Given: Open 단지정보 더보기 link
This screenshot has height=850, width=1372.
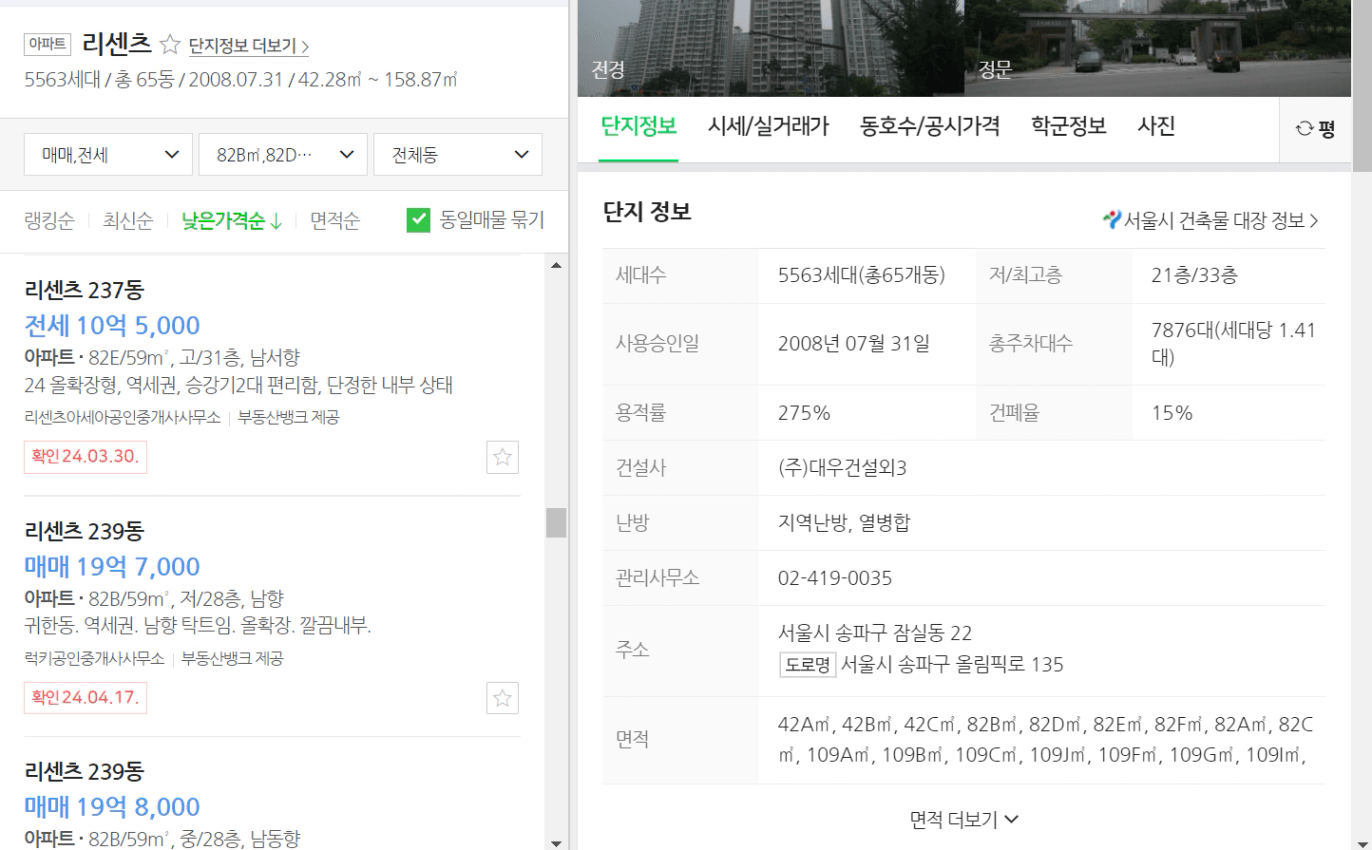Looking at the screenshot, I should click(249, 46).
